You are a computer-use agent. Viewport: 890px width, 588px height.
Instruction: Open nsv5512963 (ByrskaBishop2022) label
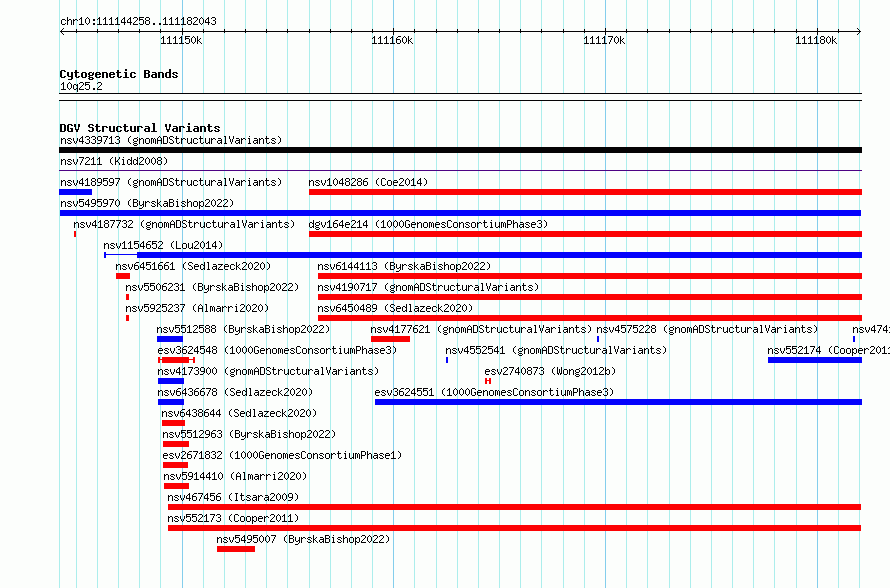(x=249, y=434)
